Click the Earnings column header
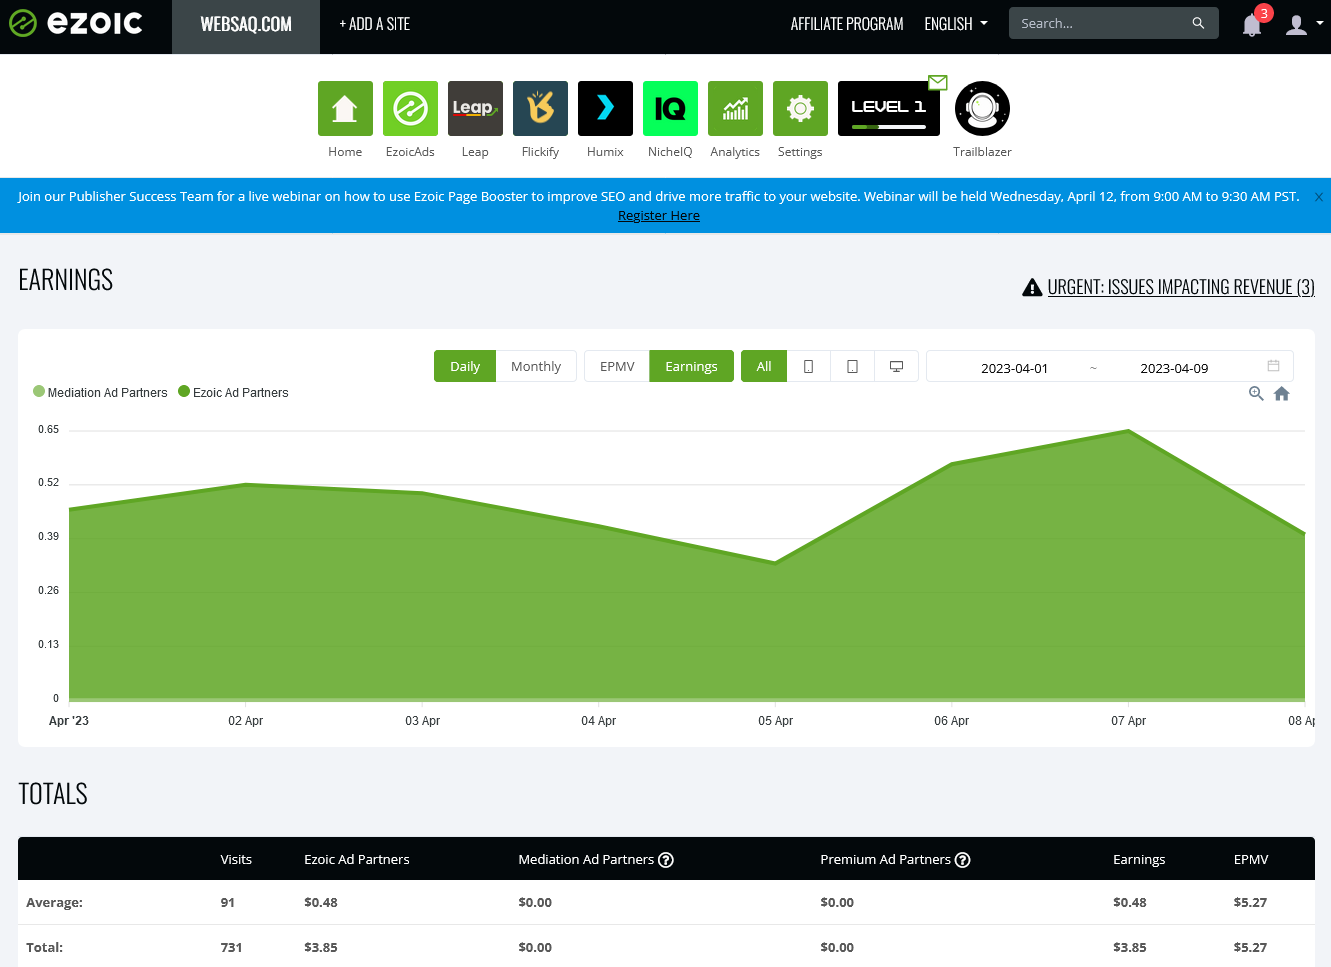This screenshot has width=1331, height=967. (1139, 860)
